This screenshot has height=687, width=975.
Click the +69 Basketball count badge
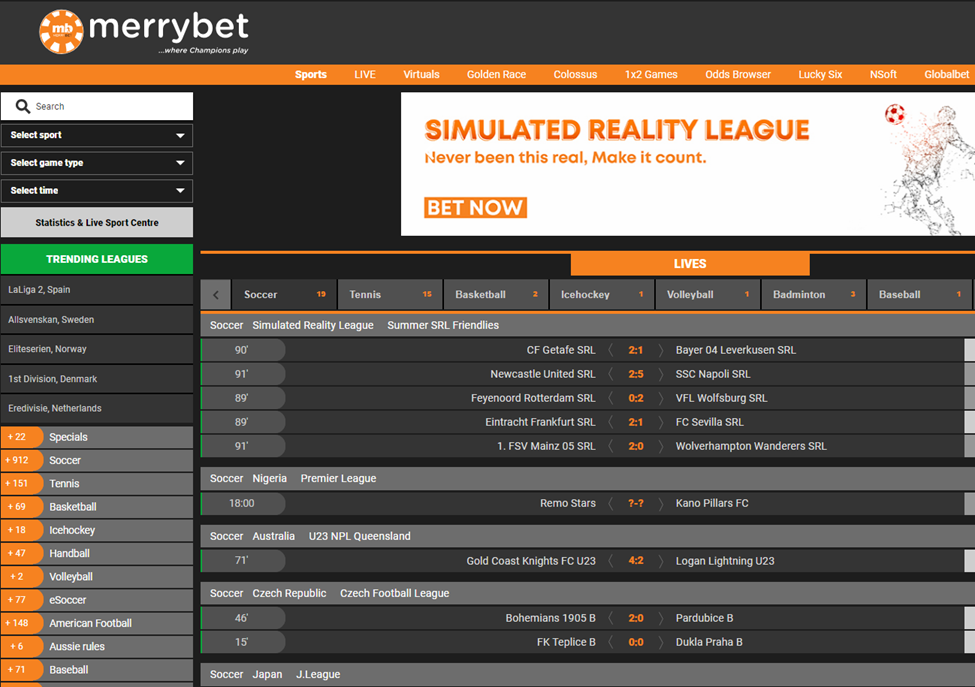click(20, 507)
